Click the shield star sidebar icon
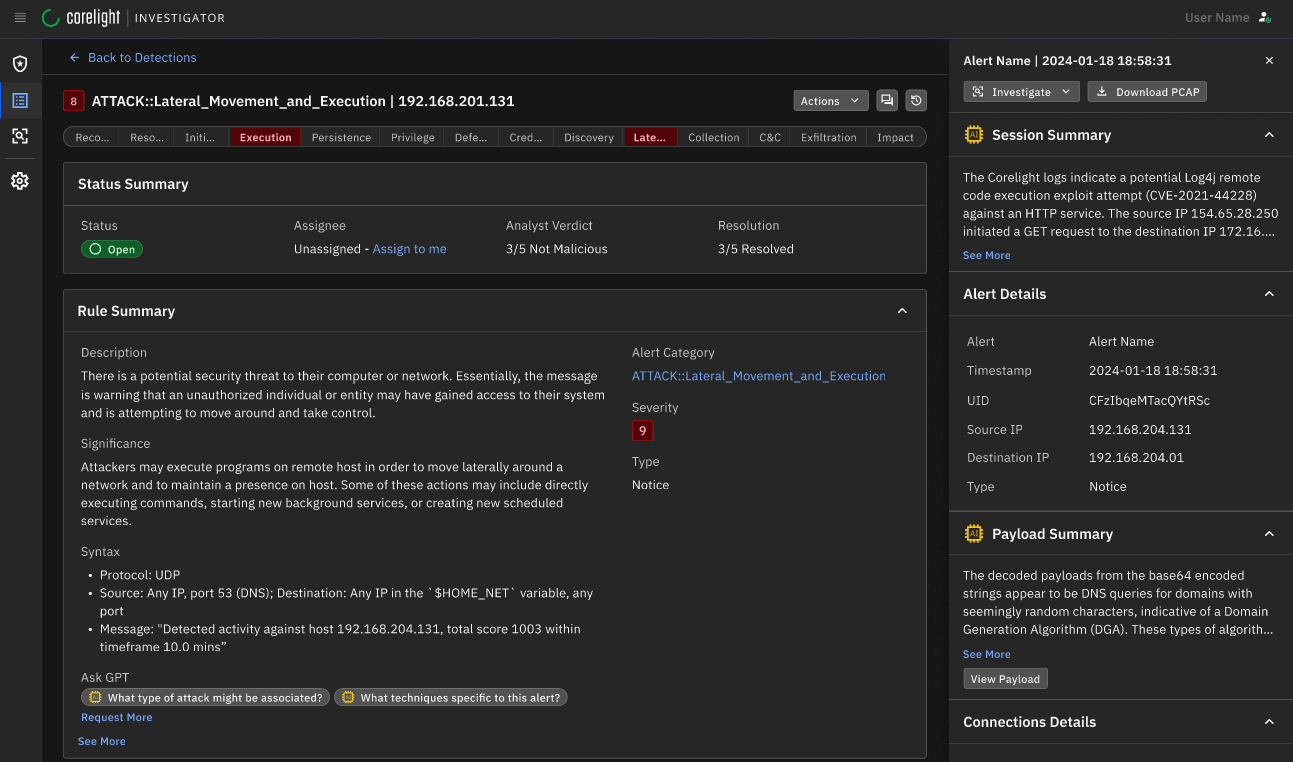Screen dimensions: 1293x762 coord(20,64)
